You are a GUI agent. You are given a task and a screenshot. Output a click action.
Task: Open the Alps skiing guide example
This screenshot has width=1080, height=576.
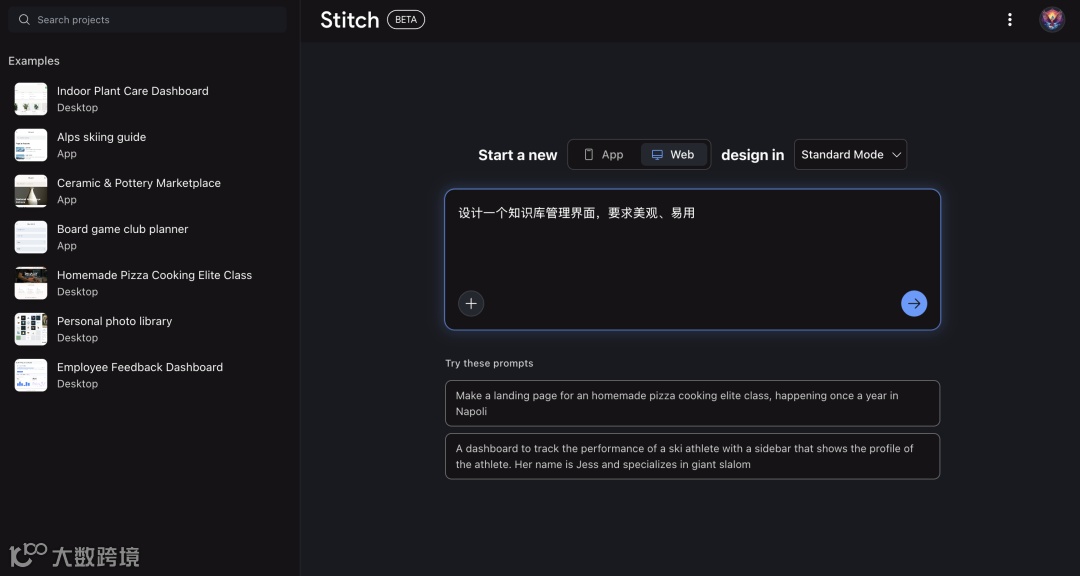coord(149,145)
